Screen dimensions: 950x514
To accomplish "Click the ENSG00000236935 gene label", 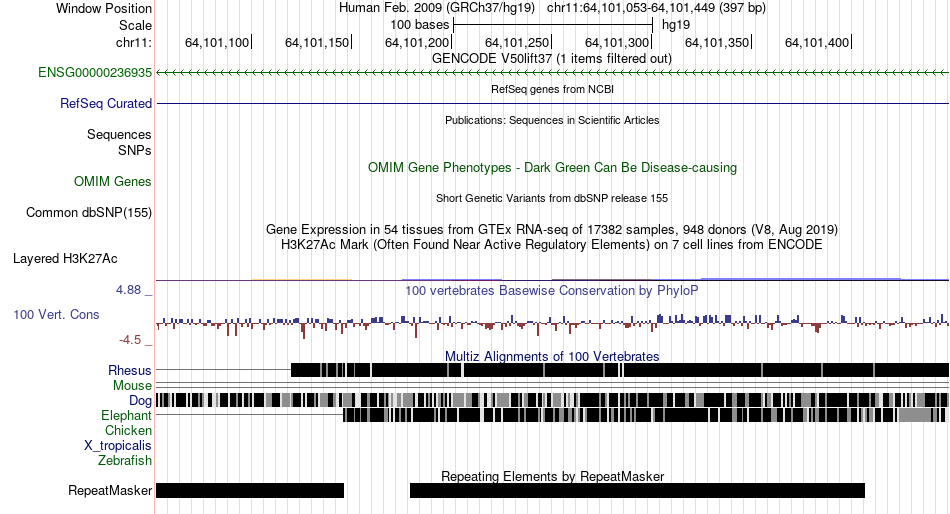I will (95, 73).
